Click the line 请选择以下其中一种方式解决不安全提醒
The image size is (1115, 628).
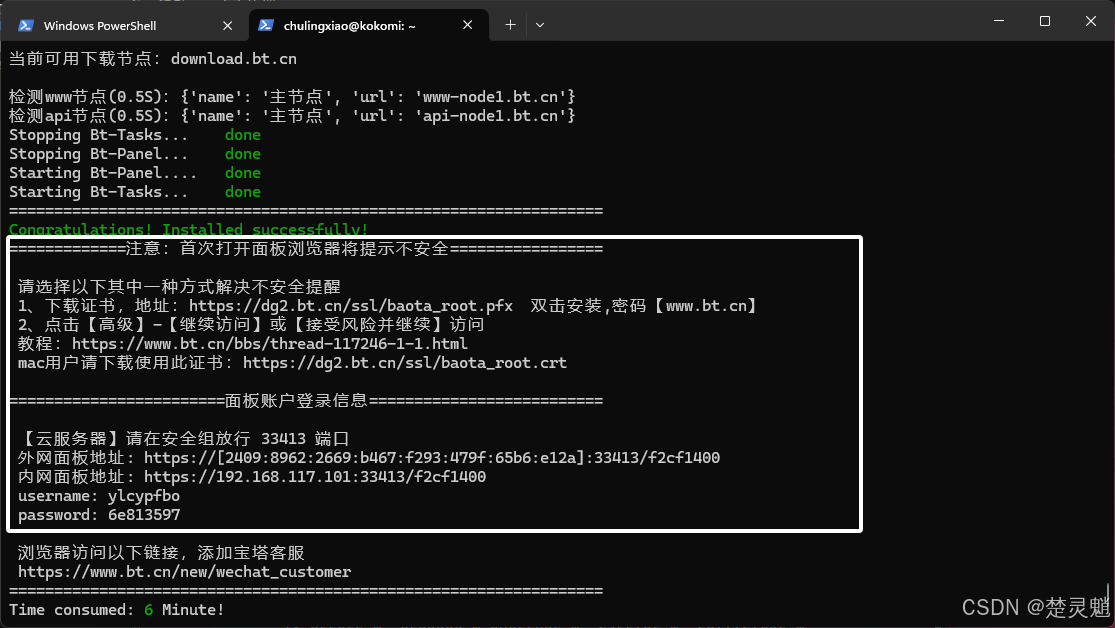pyautogui.click(x=179, y=287)
